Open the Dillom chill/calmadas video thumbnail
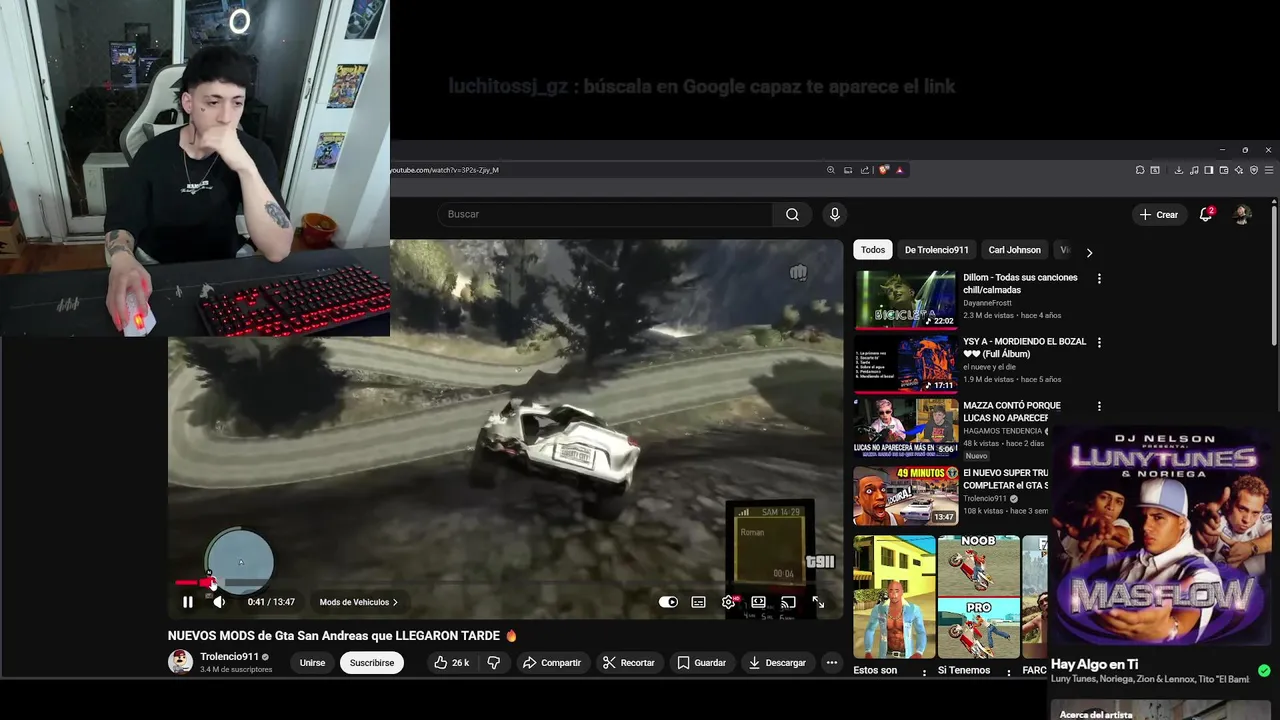 tap(905, 299)
